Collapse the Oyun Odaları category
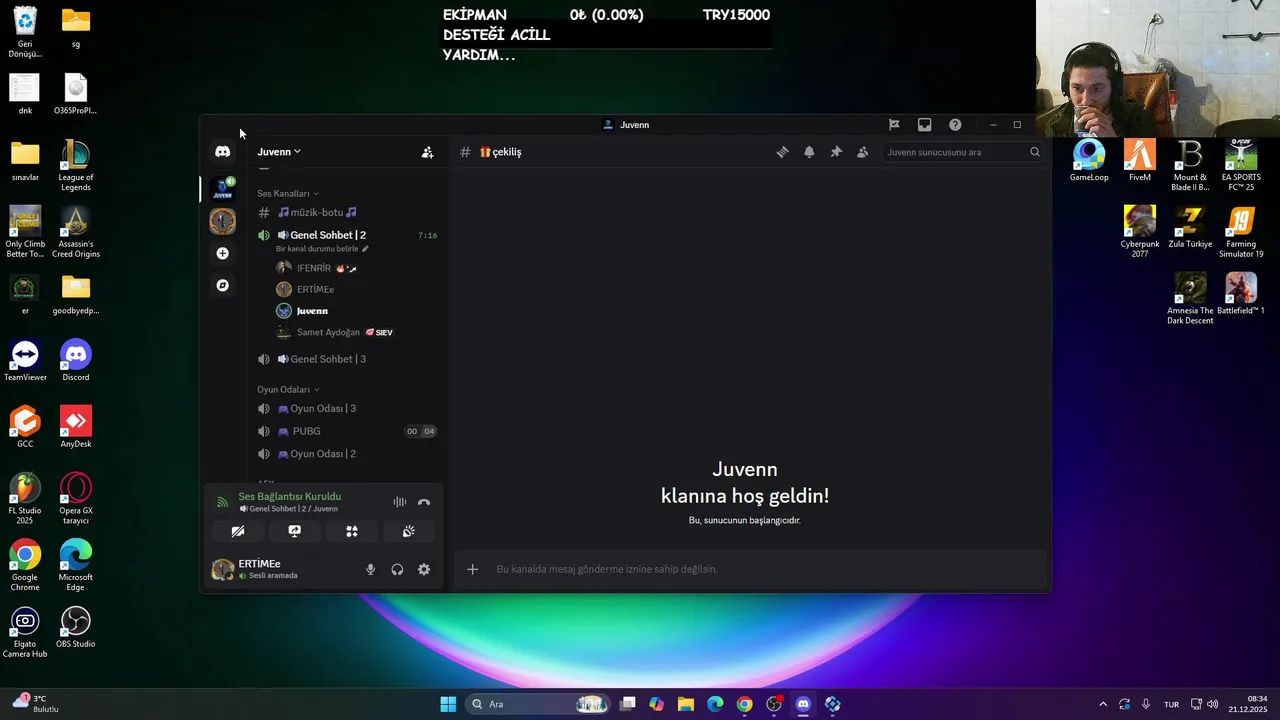 (x=288, y=389)
